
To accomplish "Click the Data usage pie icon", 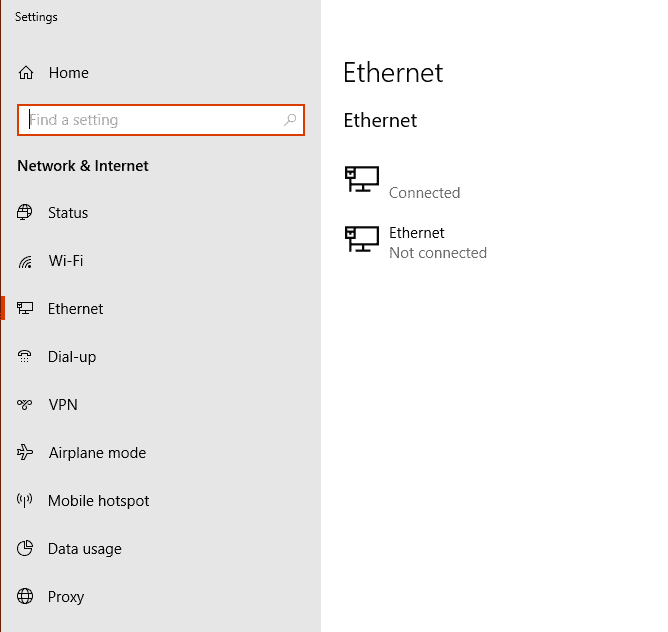I will 25,548.
